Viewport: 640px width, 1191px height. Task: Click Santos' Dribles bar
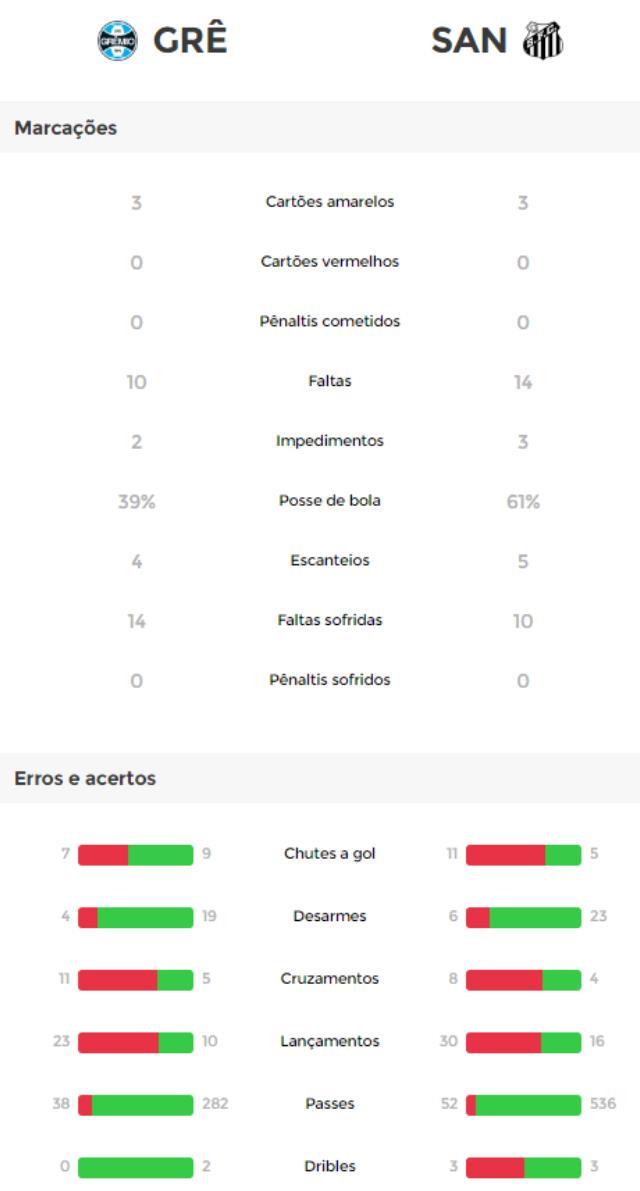[x=523, y=1167]
